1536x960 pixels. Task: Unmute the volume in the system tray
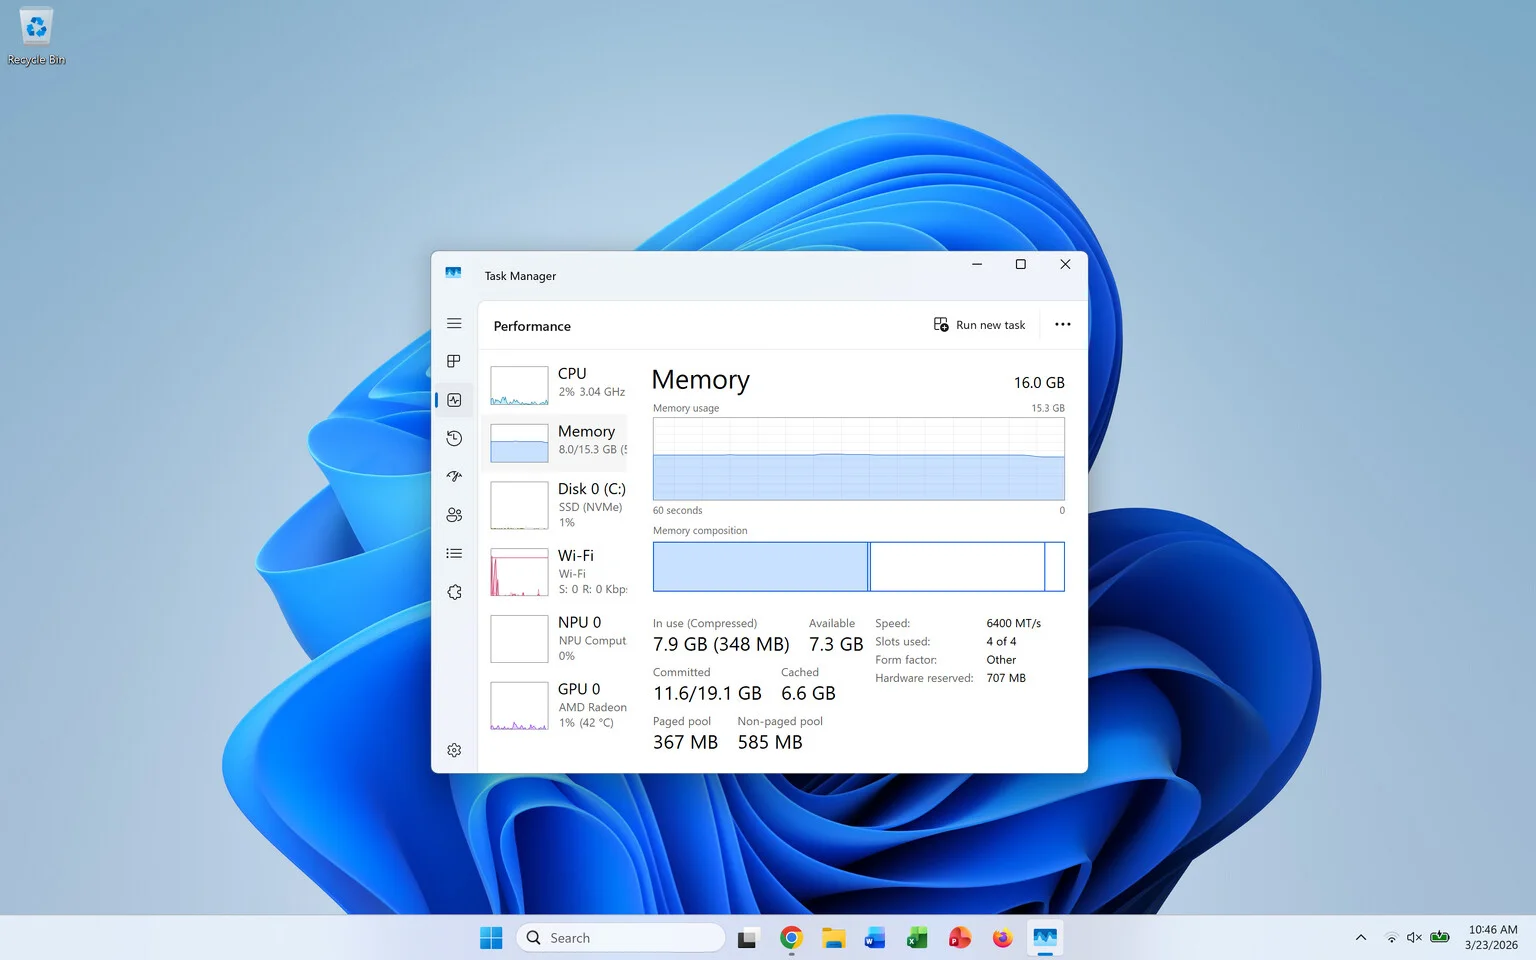(x=1413, y=937)
